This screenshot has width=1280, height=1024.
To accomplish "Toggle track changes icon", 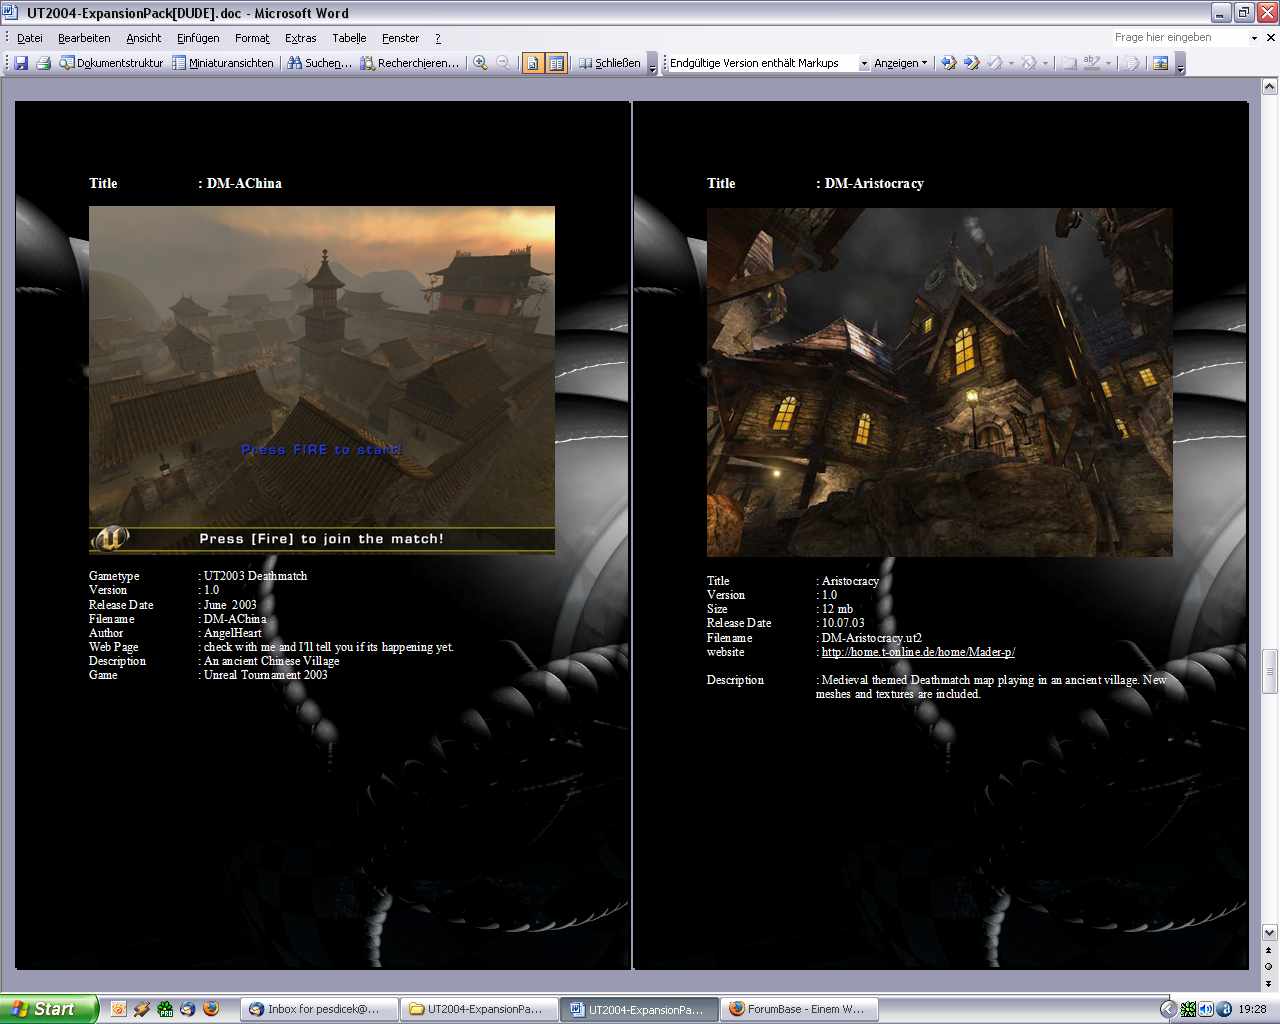I will click(x=1131, y=63).
